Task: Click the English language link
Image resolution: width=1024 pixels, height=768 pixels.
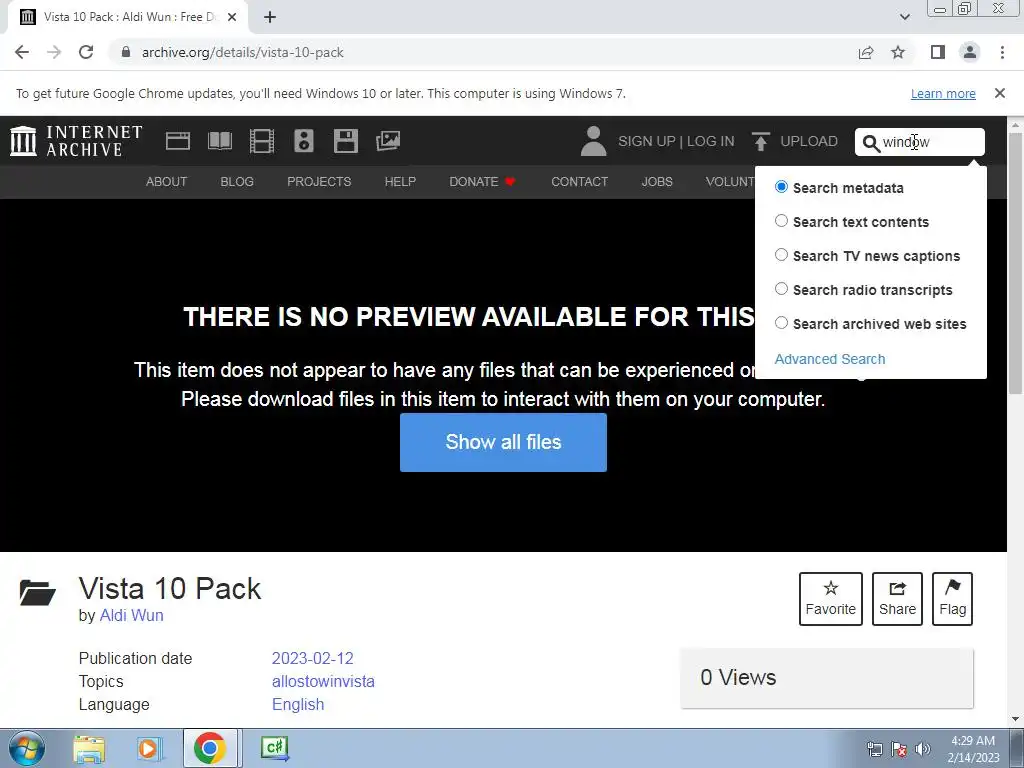Action: pyautogui.click(x=298, y=704)
